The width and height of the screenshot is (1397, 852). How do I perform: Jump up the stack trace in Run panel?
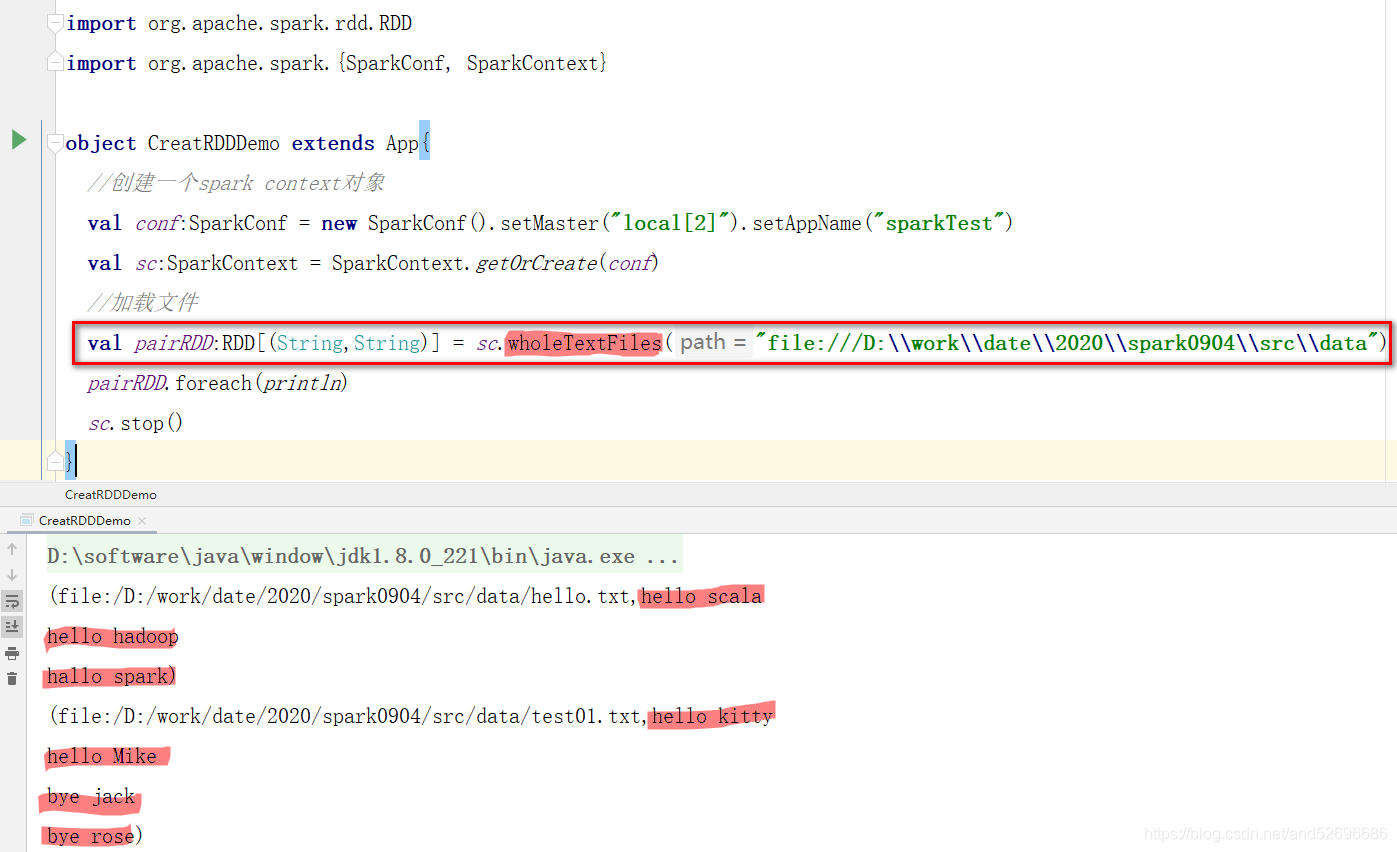12,549
